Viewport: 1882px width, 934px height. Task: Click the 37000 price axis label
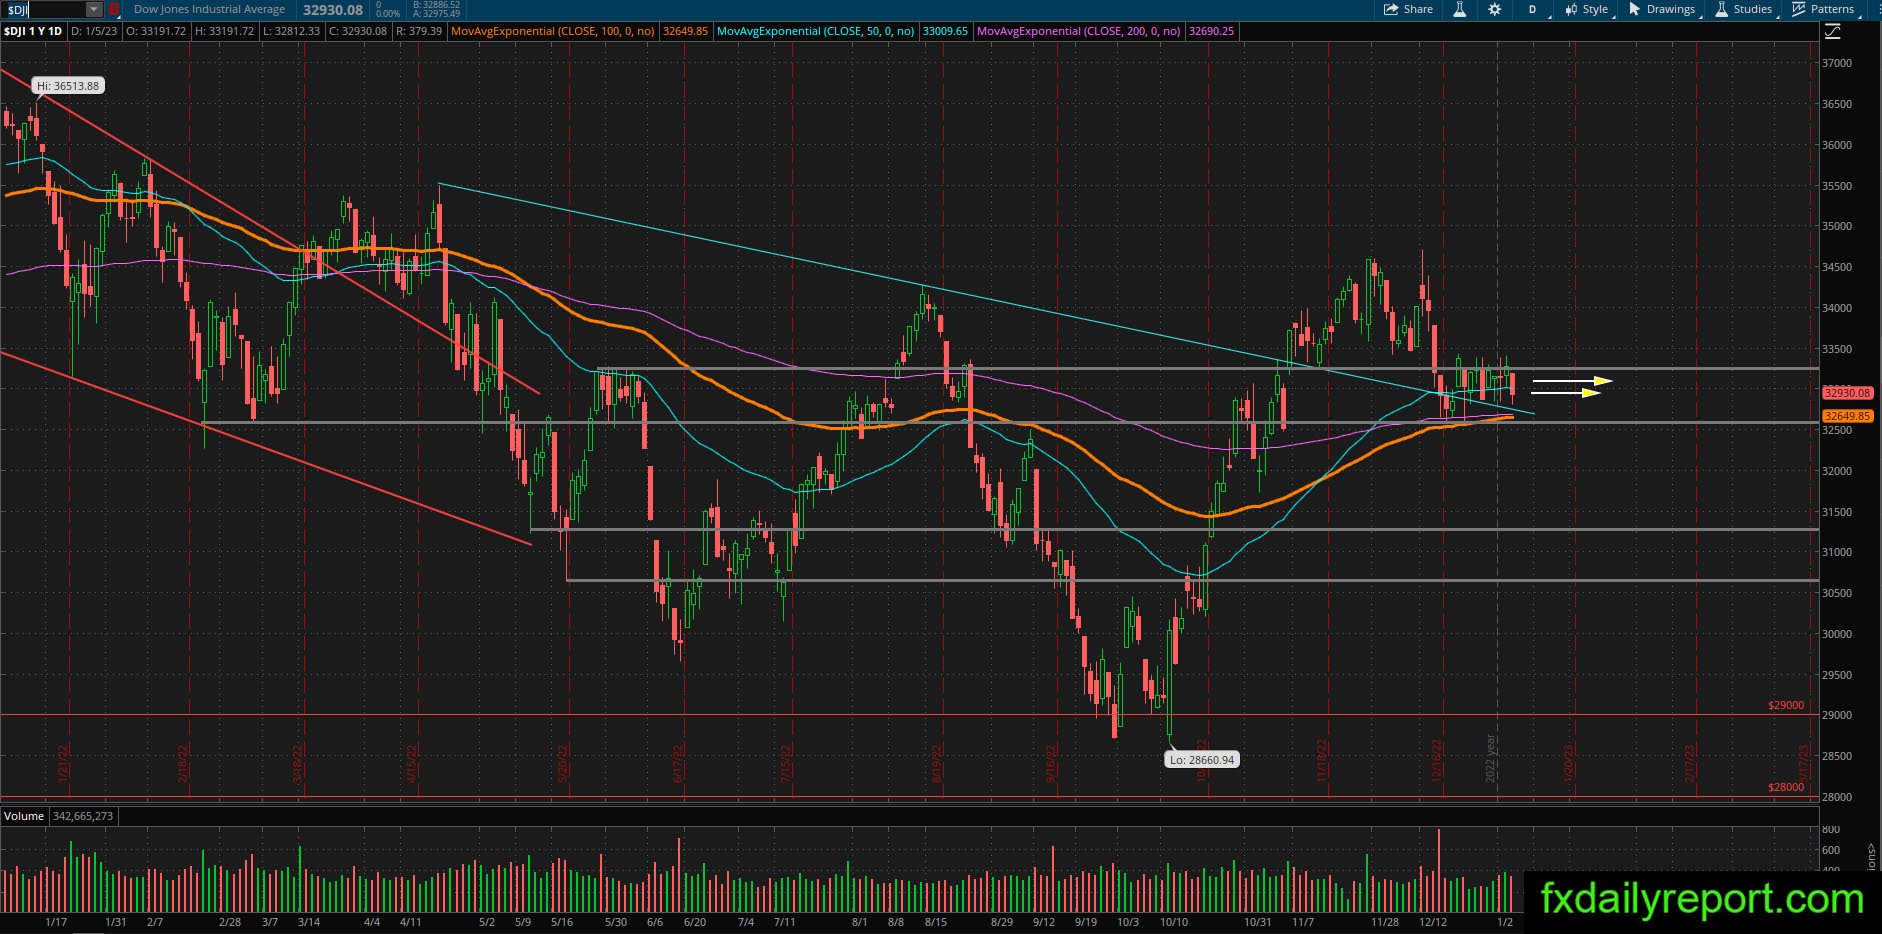(x=1837, y=63)
